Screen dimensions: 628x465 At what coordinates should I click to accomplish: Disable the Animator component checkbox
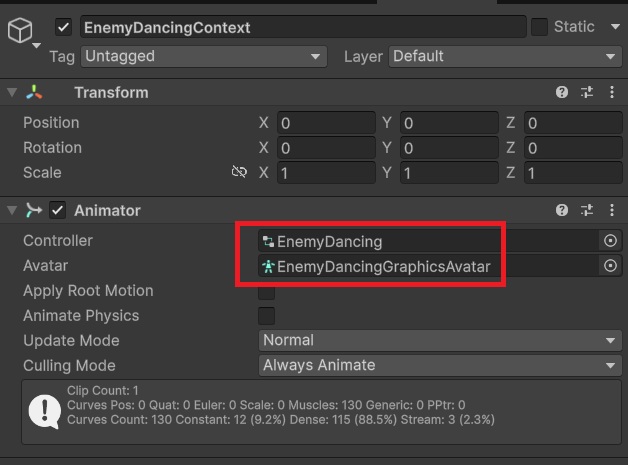click(58, 211)
